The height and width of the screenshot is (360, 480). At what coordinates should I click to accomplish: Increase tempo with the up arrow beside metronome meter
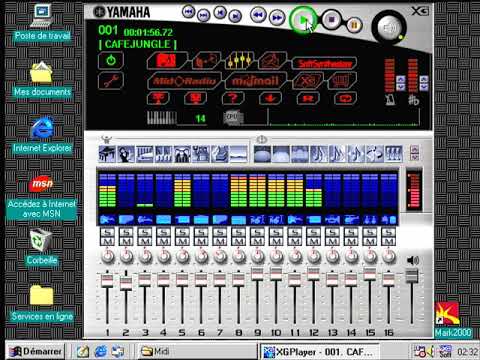401,79
